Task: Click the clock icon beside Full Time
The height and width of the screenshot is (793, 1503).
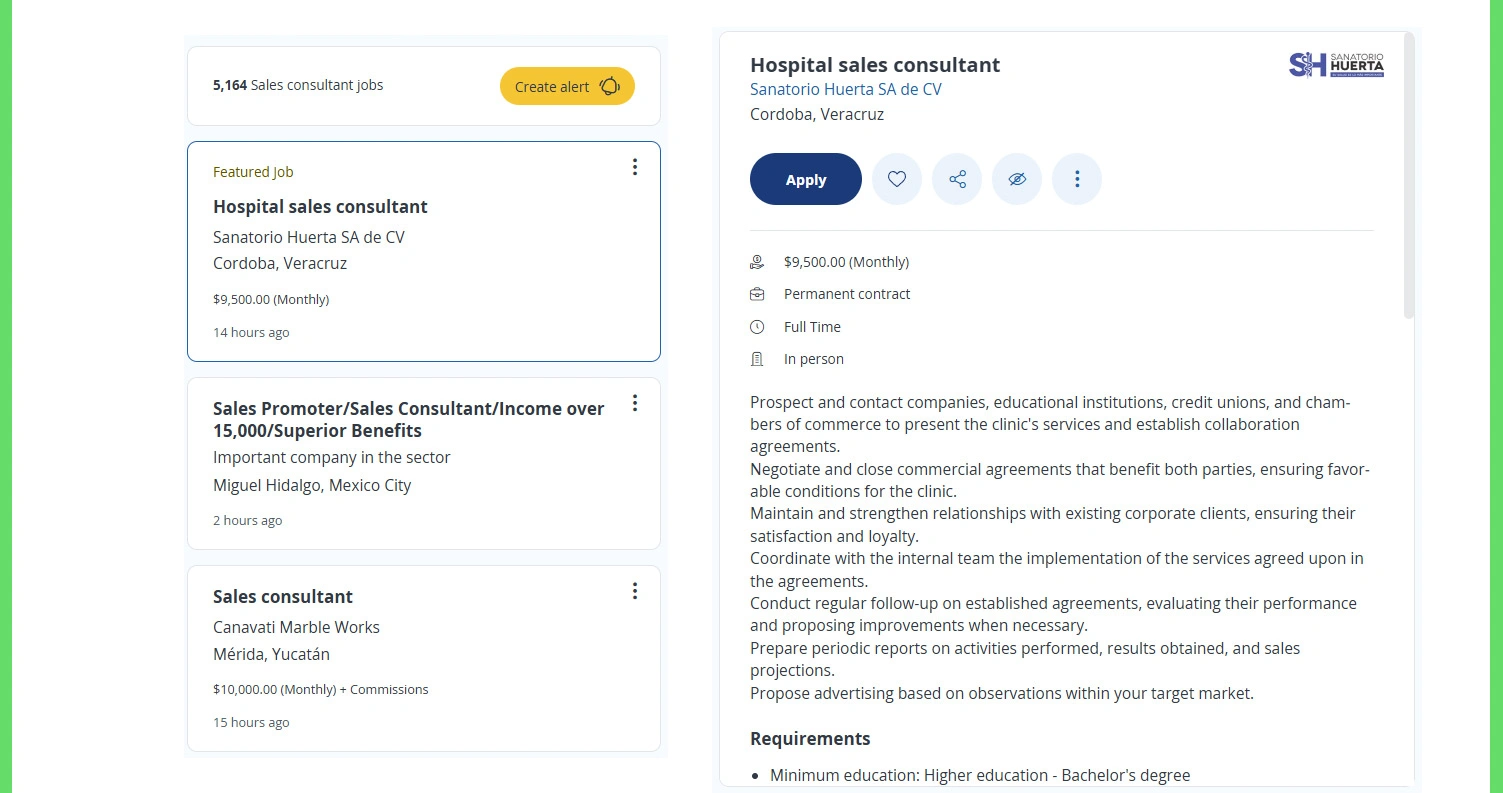Action: click(757, 327)
